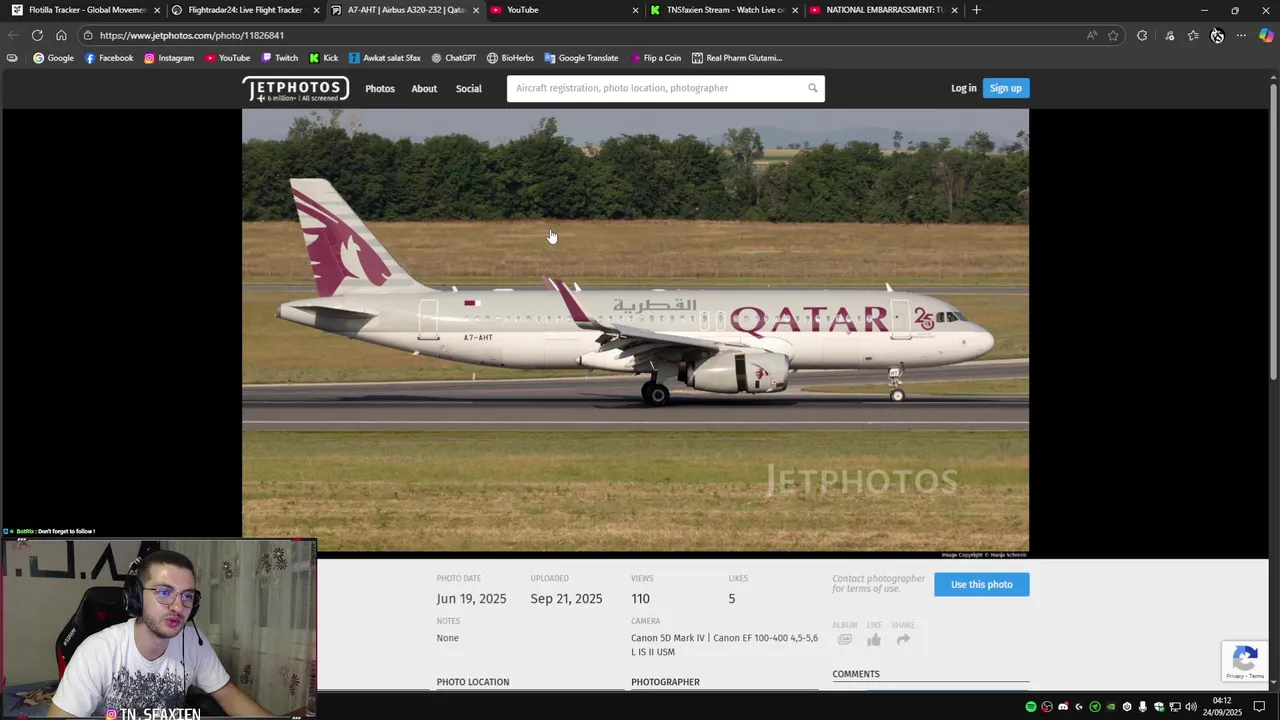Click the search magnifier icon
Screen dimensions: 1280x720
[x=813, y=88]
